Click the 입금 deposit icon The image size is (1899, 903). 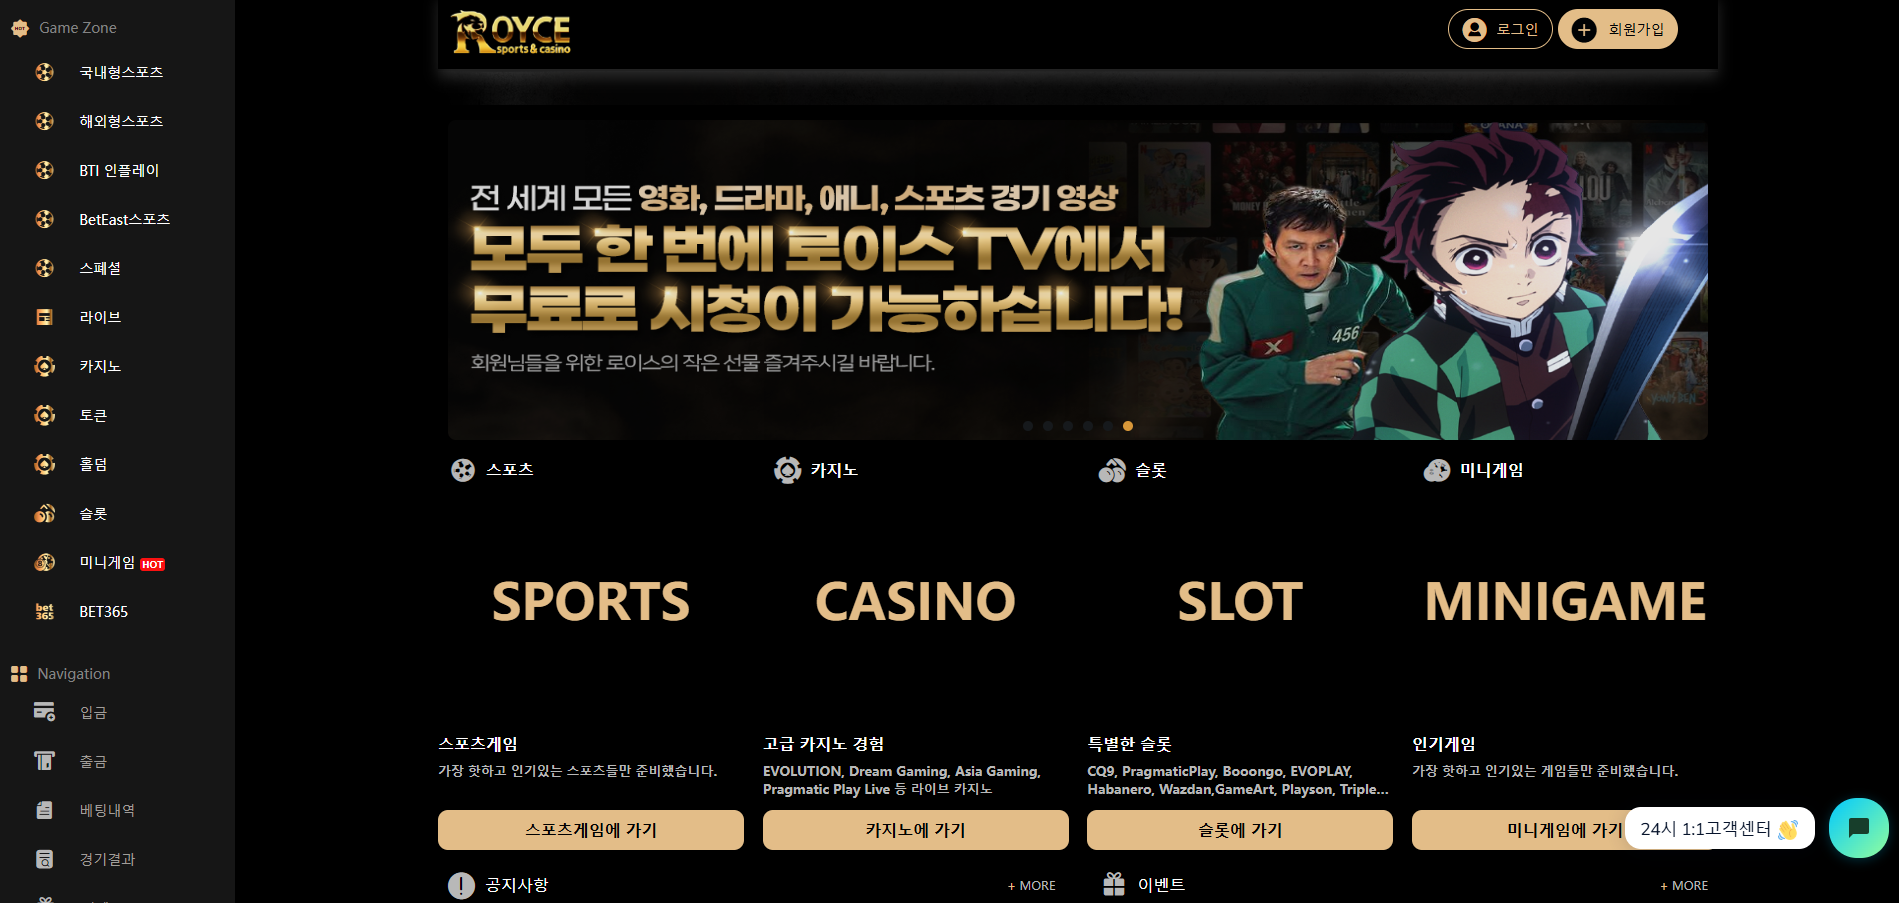tap(45, 712)
